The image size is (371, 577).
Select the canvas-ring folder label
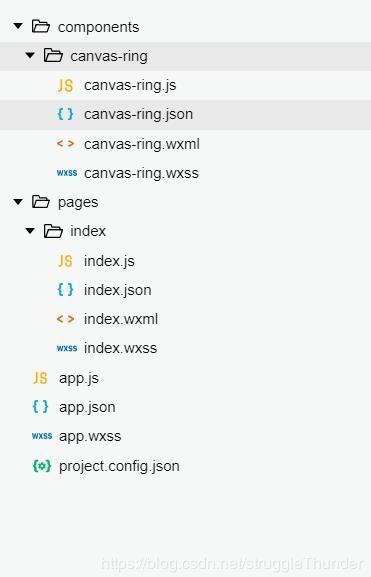click(x=109, y=56)
